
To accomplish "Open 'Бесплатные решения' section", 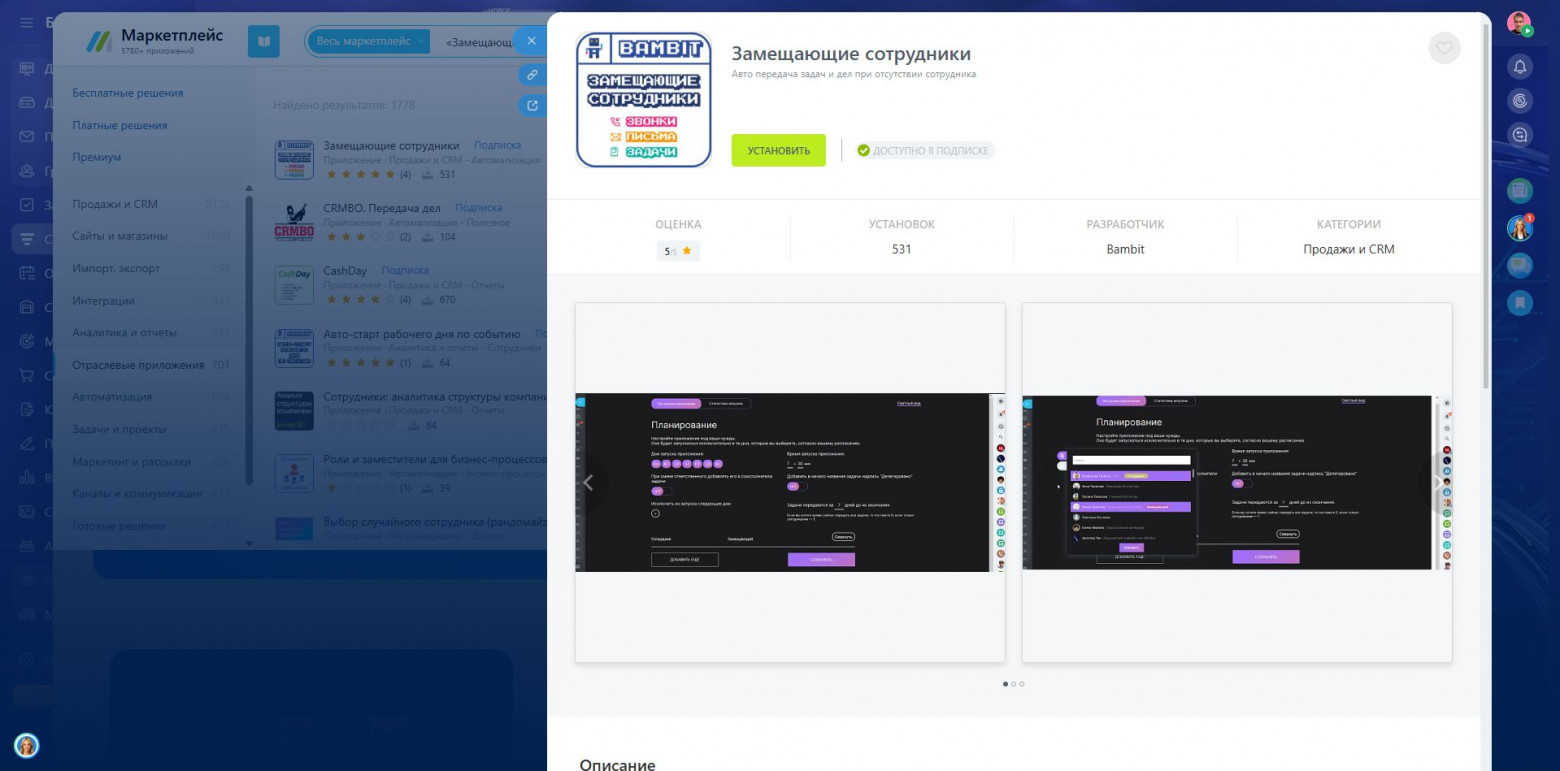I will pyautogui.click(x=128, y=93).
